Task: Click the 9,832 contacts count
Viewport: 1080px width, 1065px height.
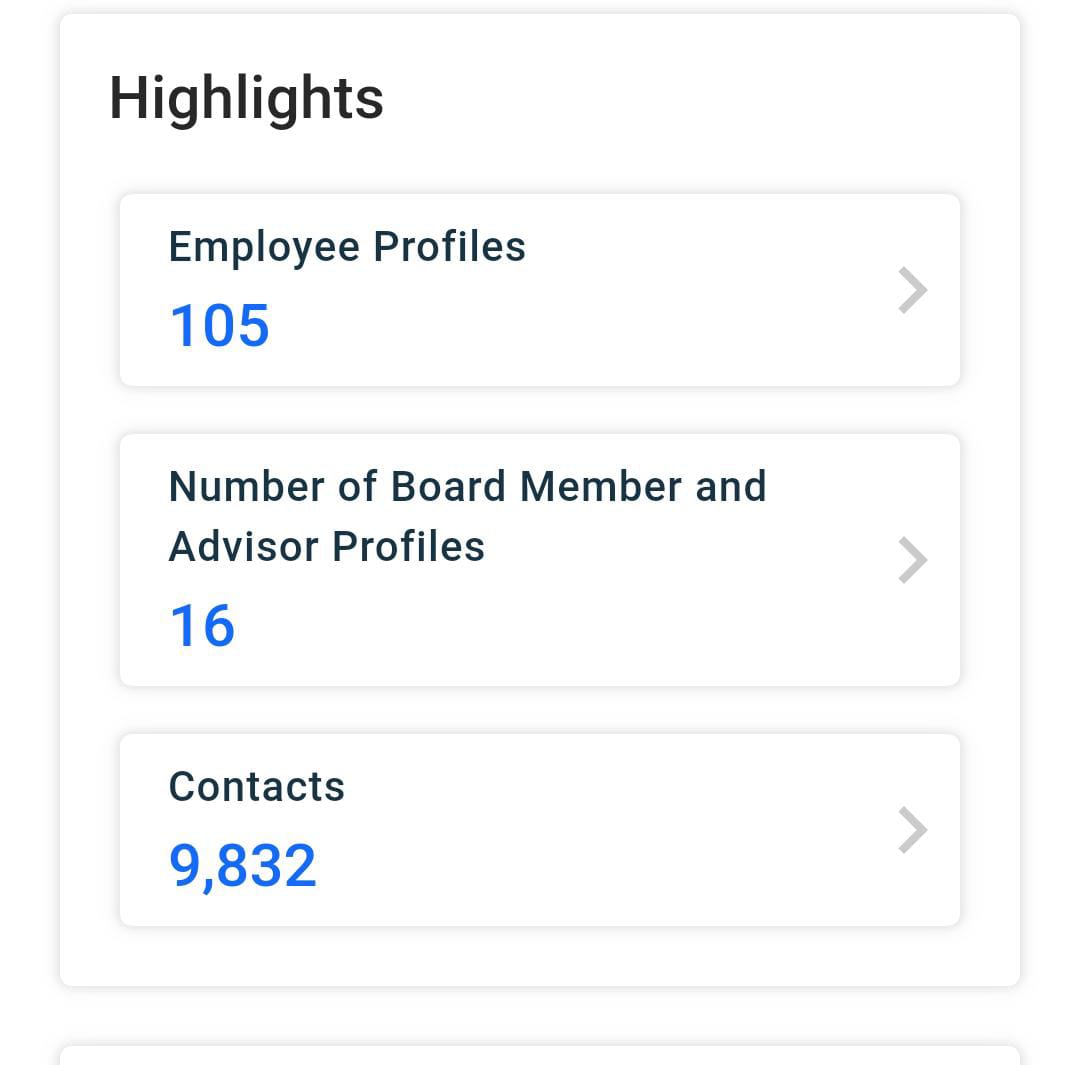Action: [242, 866]
